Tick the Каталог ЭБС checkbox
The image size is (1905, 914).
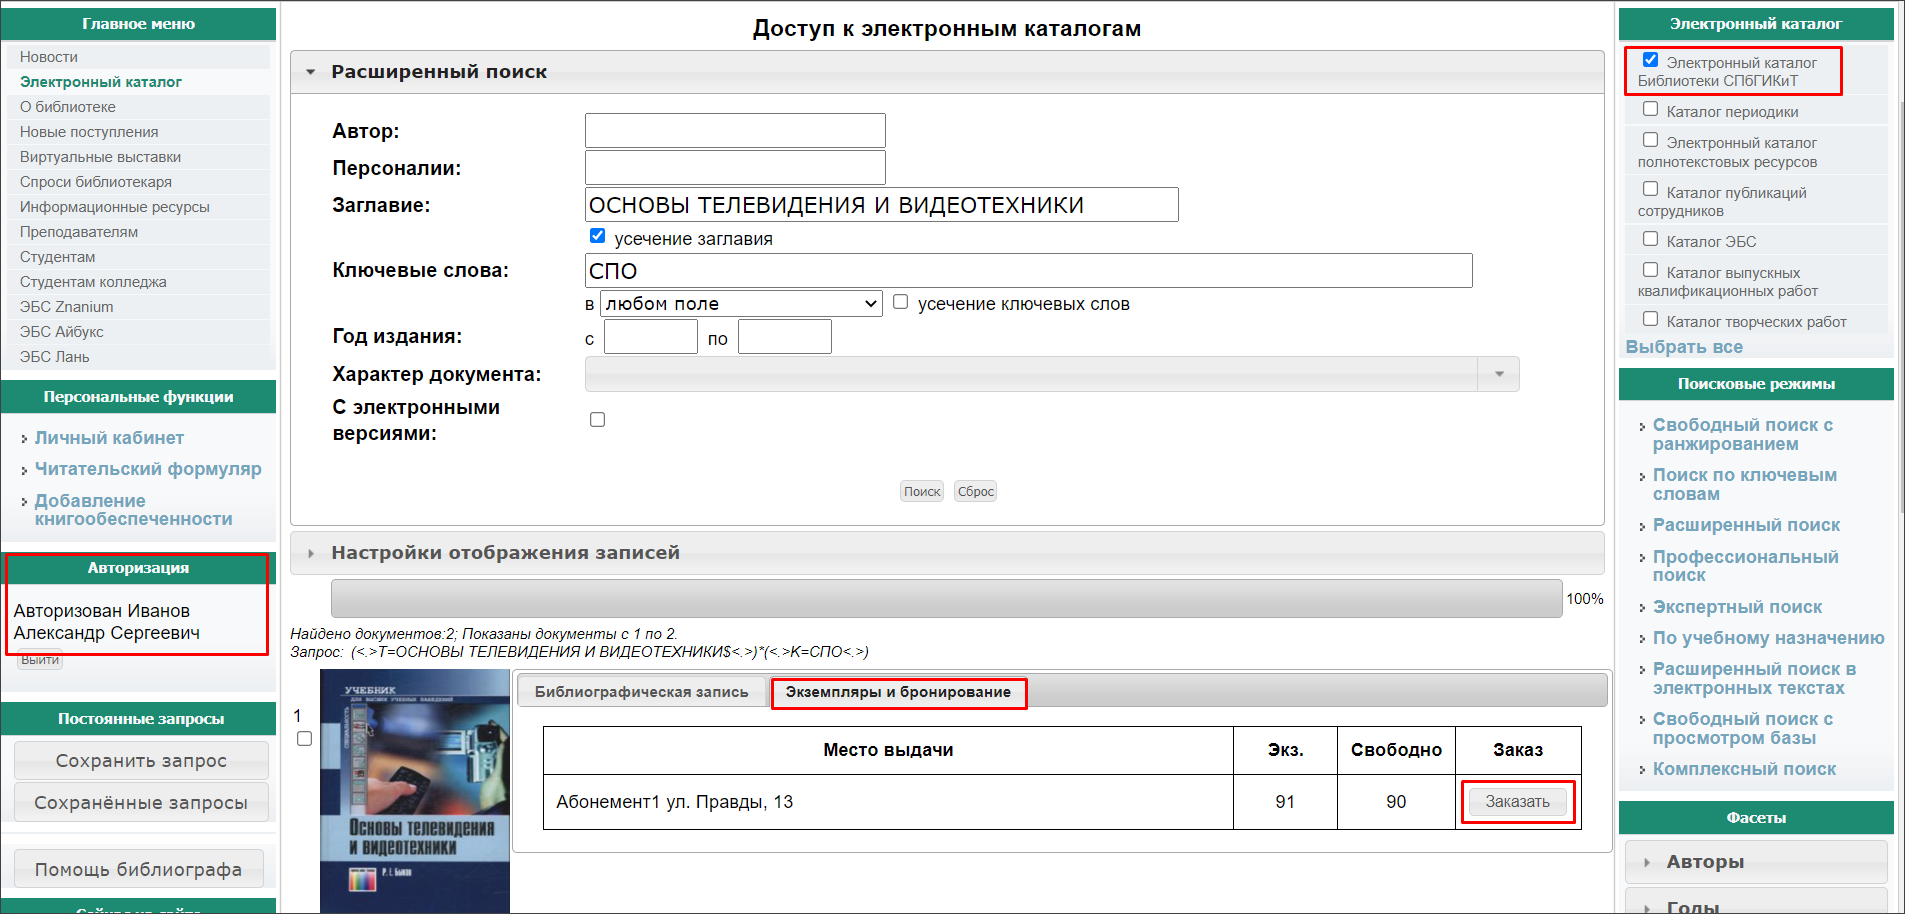click(x=1650, y=239)
